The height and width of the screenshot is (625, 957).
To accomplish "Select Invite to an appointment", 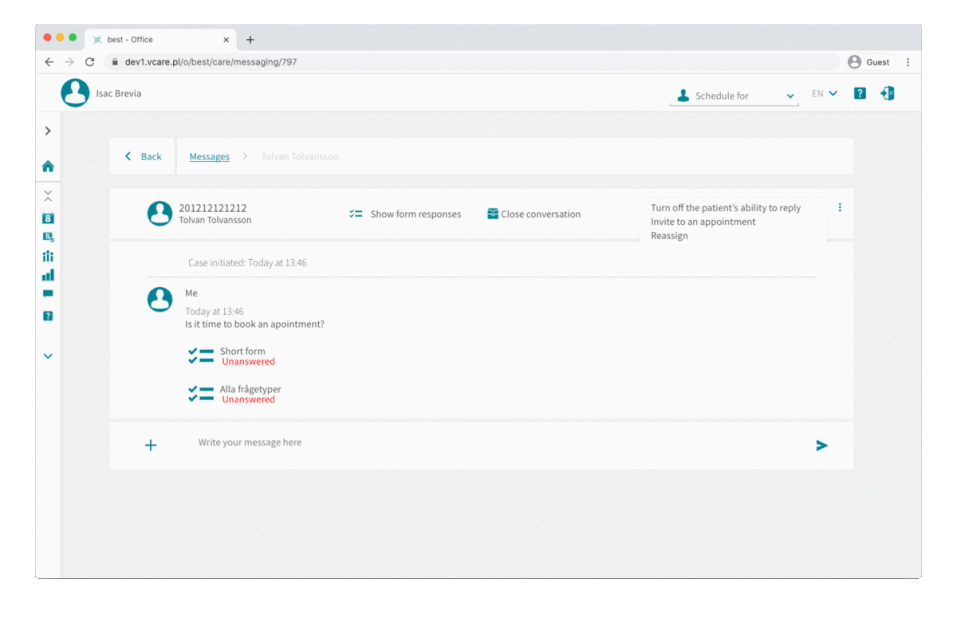I will point(703,222).
